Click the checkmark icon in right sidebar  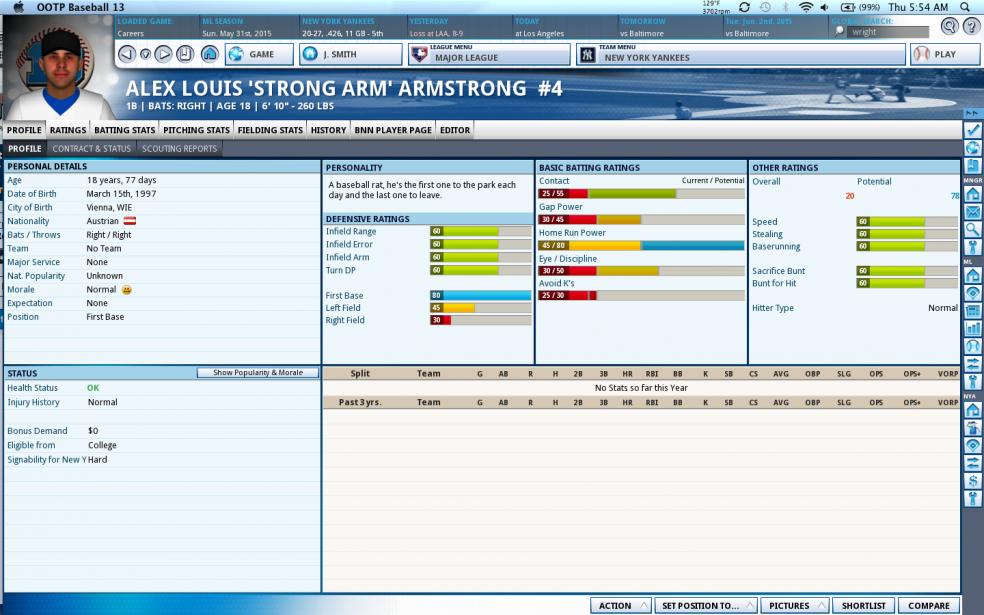[x=972, y=130]
